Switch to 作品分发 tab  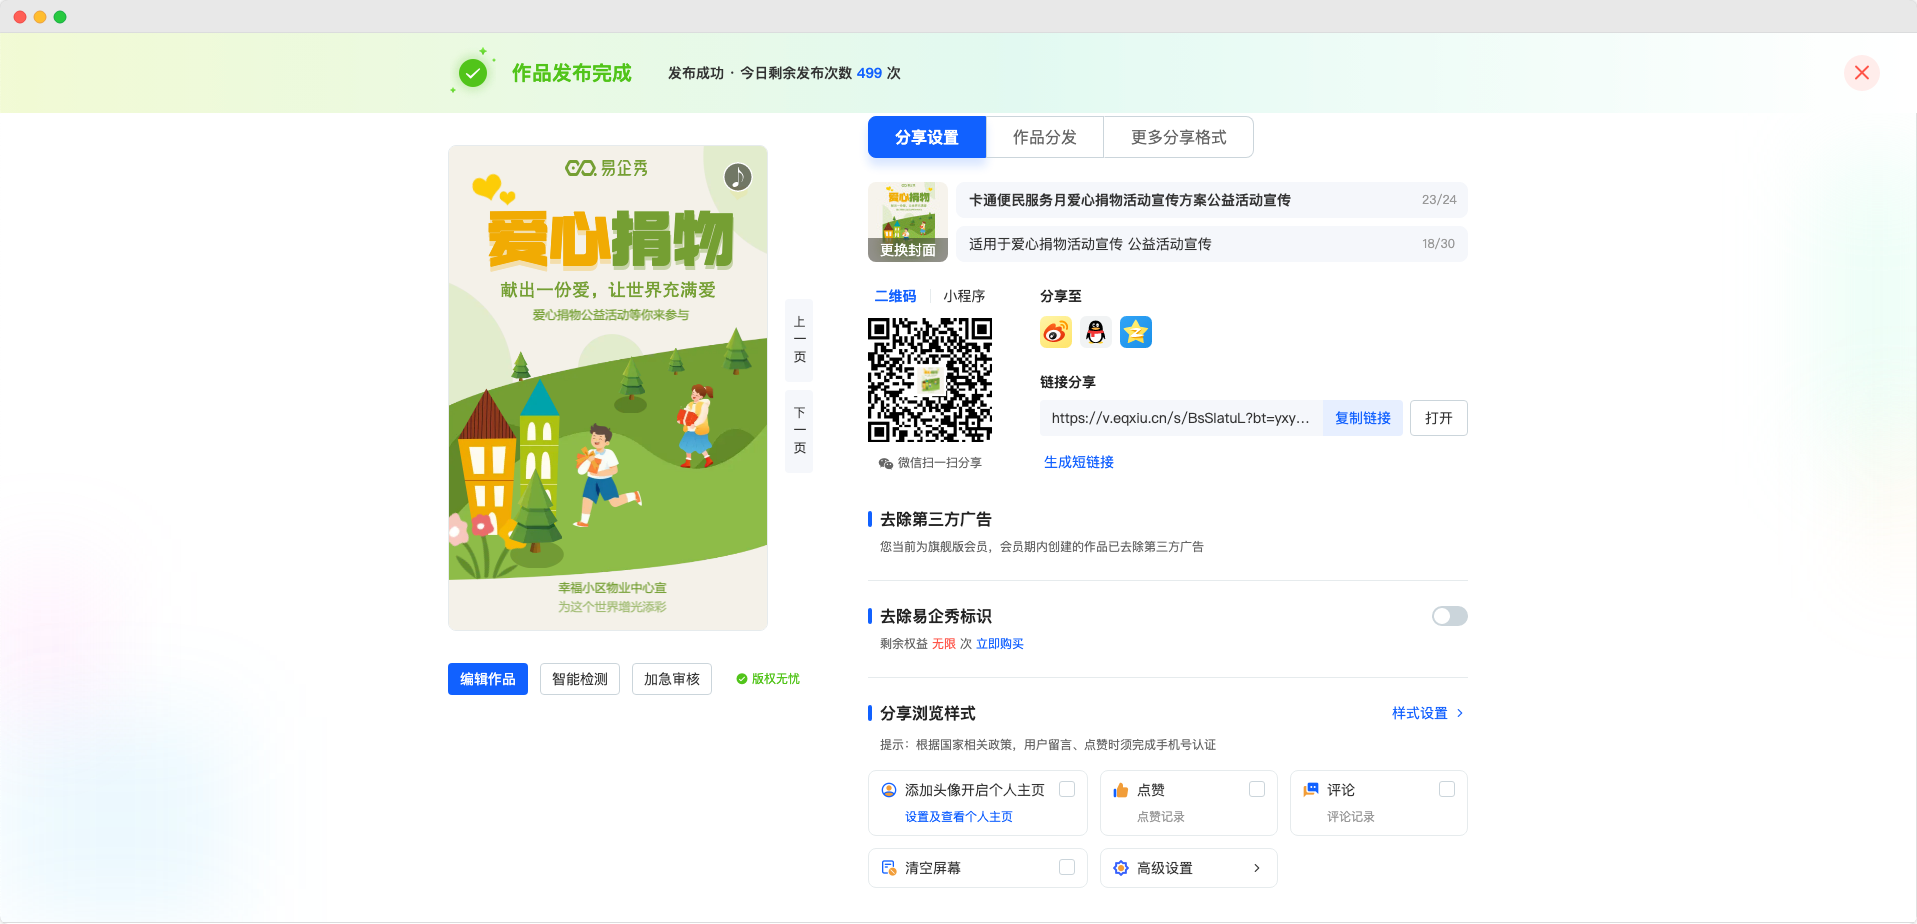click(1045, 137)
